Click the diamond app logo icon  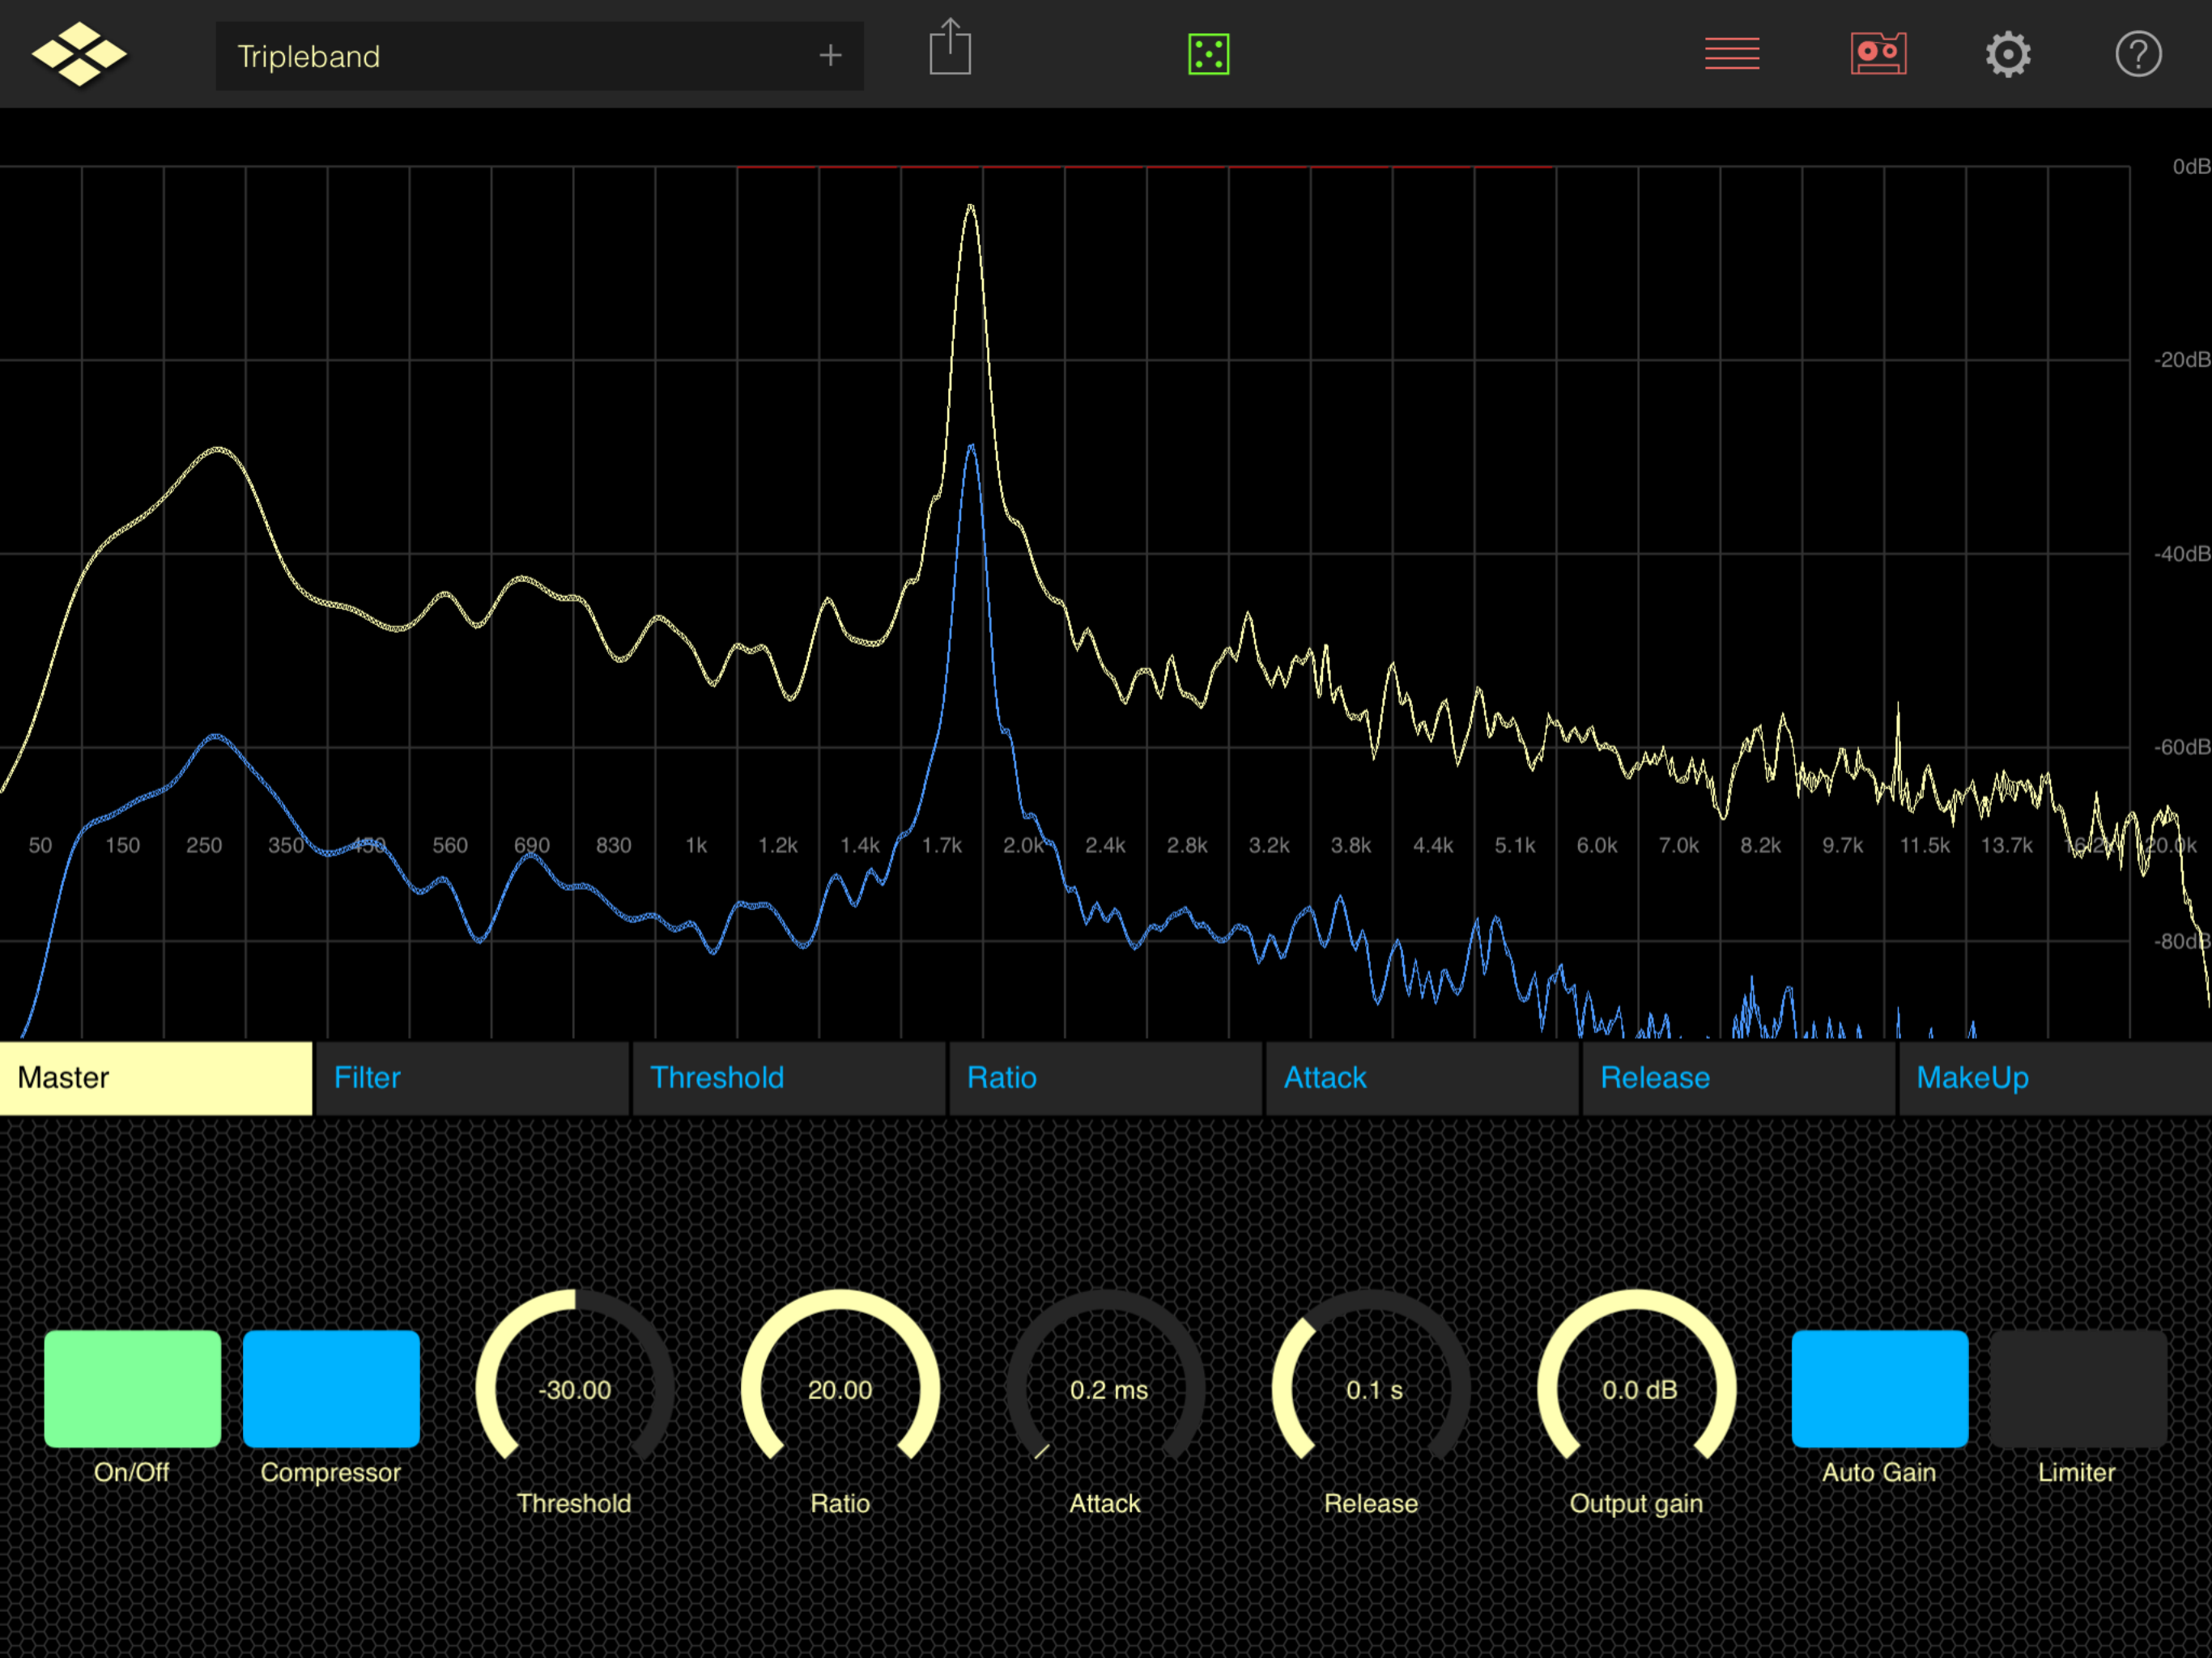coord(79,55)
